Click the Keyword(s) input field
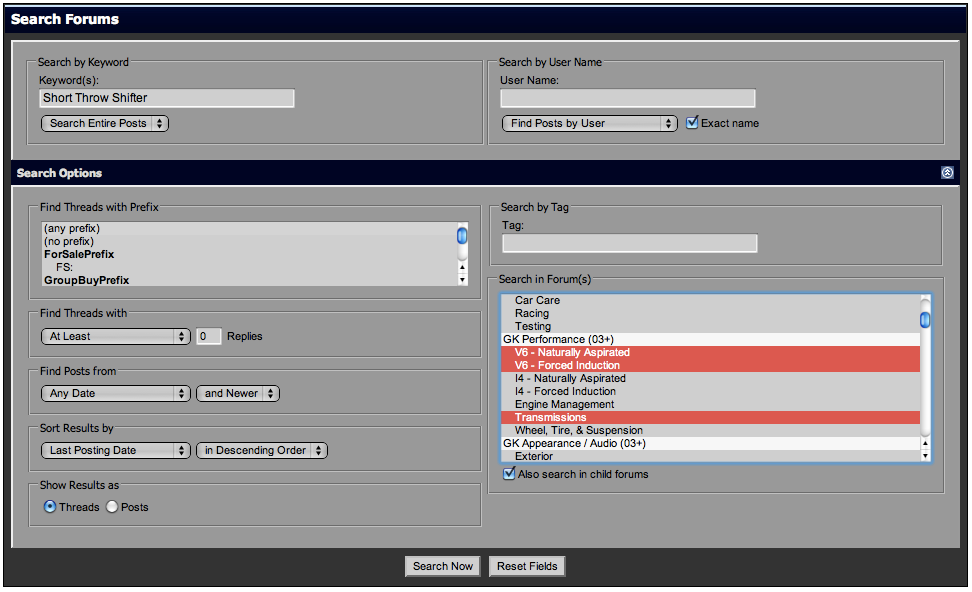Screen dimensions: 972x592 (167, 98)
